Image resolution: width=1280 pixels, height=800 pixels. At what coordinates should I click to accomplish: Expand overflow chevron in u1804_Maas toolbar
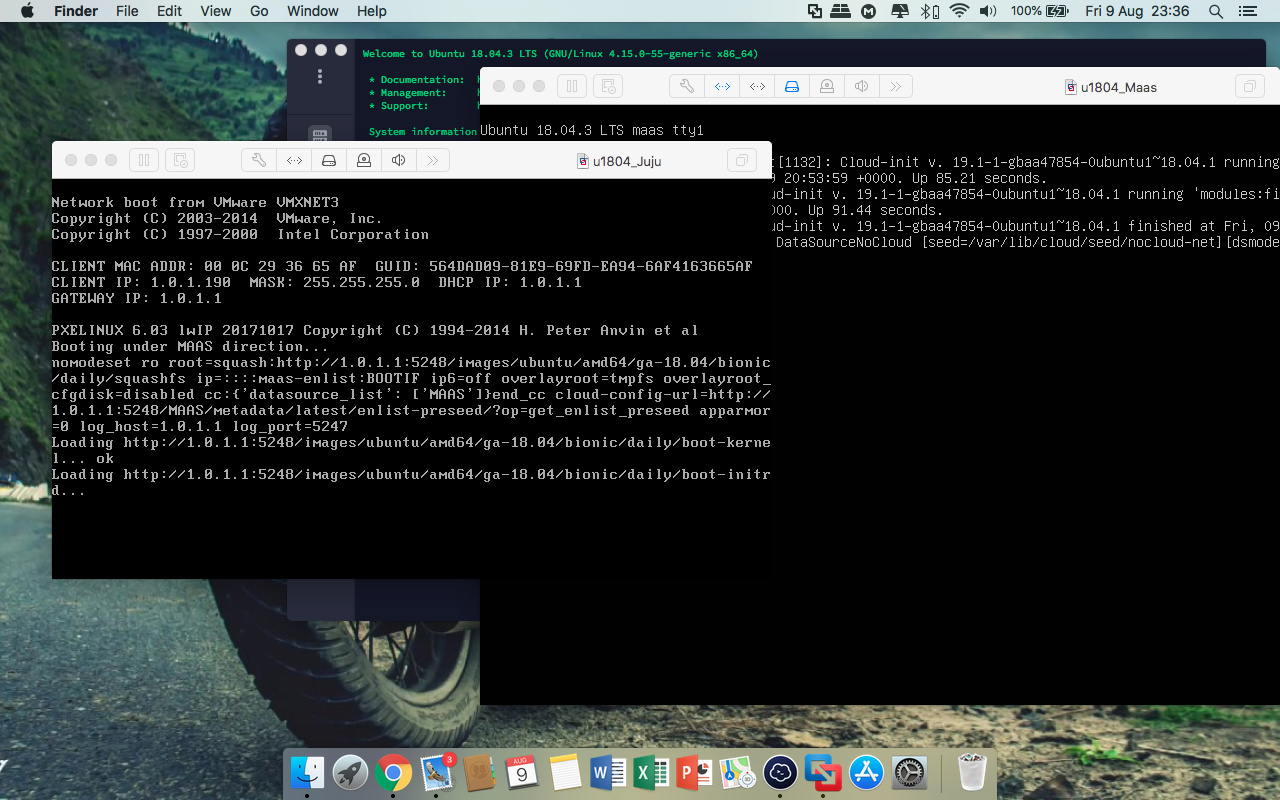[x=896, y=87]
